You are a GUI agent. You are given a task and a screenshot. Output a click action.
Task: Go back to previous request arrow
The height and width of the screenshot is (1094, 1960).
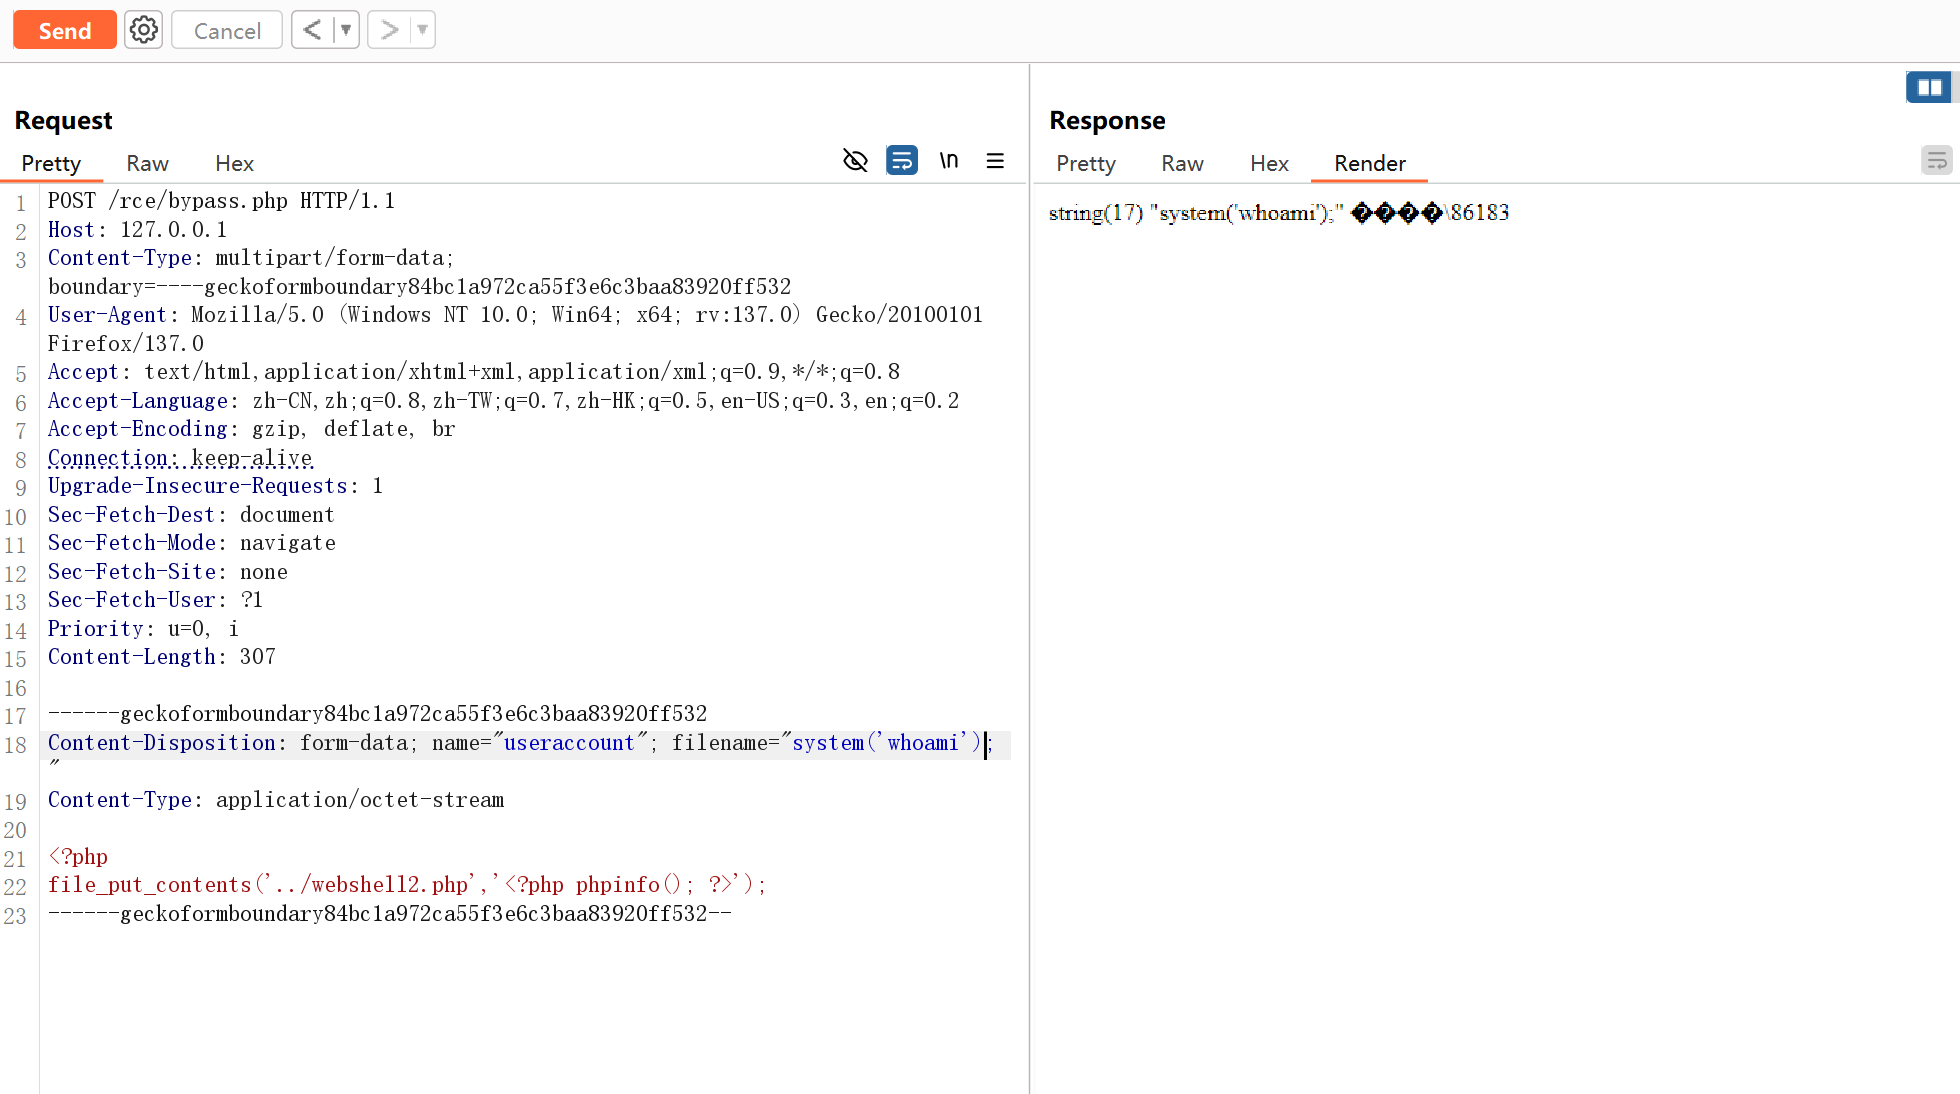pyautogui.click(x=312, y=30)
